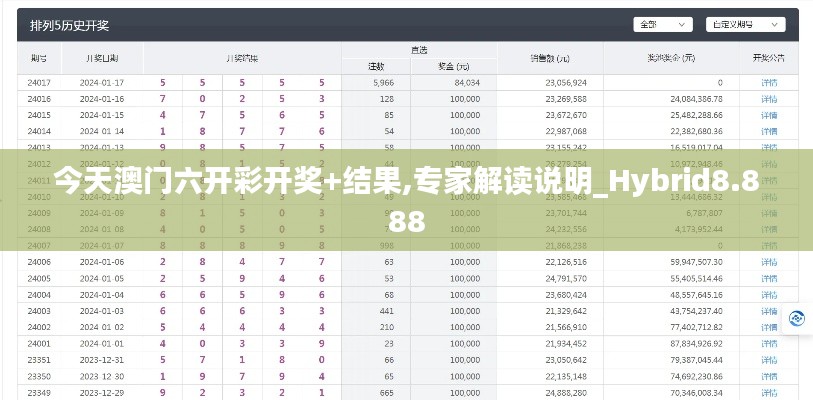Open 详情 link for draw 24017
Screen dimensions: 813x400
point(768,82)
